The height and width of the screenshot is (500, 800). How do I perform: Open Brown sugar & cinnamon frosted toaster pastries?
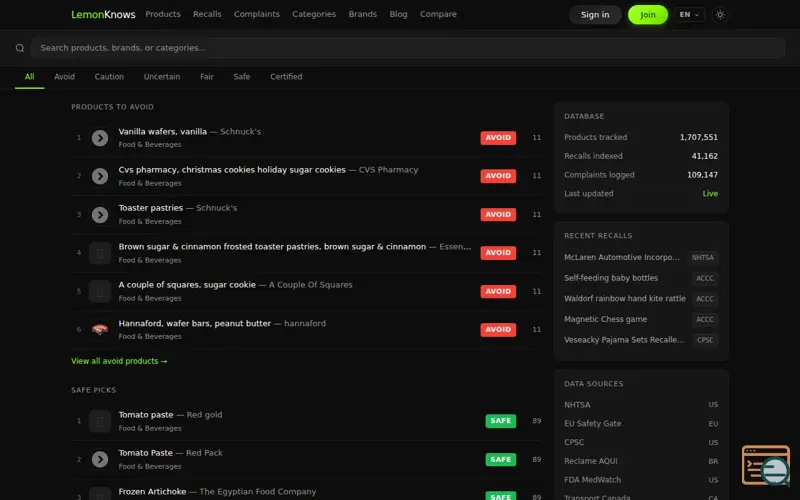point(272,246)
